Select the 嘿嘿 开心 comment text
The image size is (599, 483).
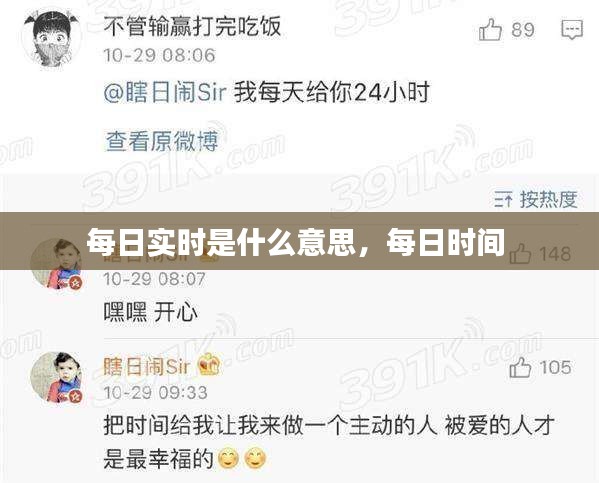click(151, 312)
